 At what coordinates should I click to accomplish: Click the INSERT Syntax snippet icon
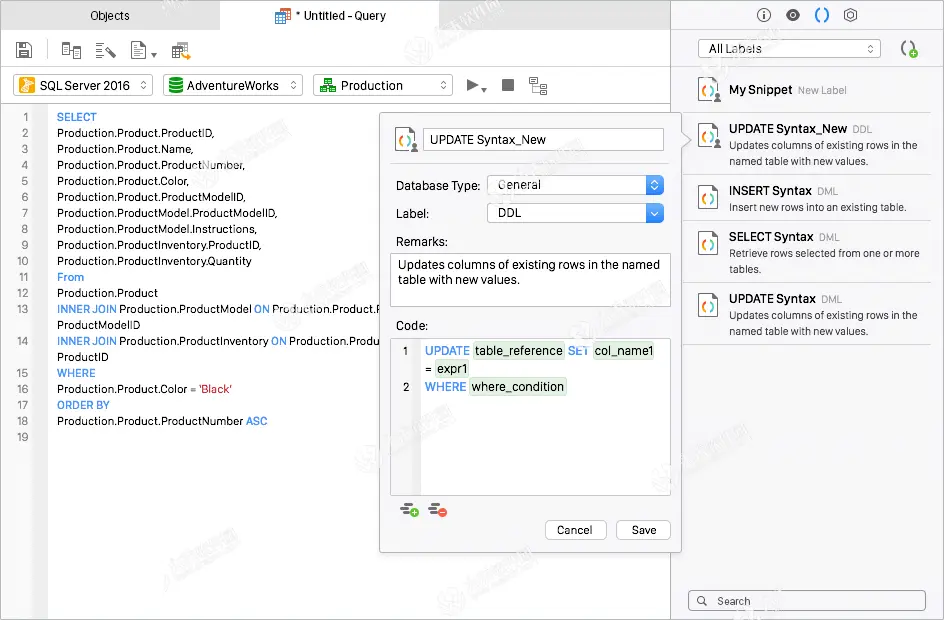point(708,197)
